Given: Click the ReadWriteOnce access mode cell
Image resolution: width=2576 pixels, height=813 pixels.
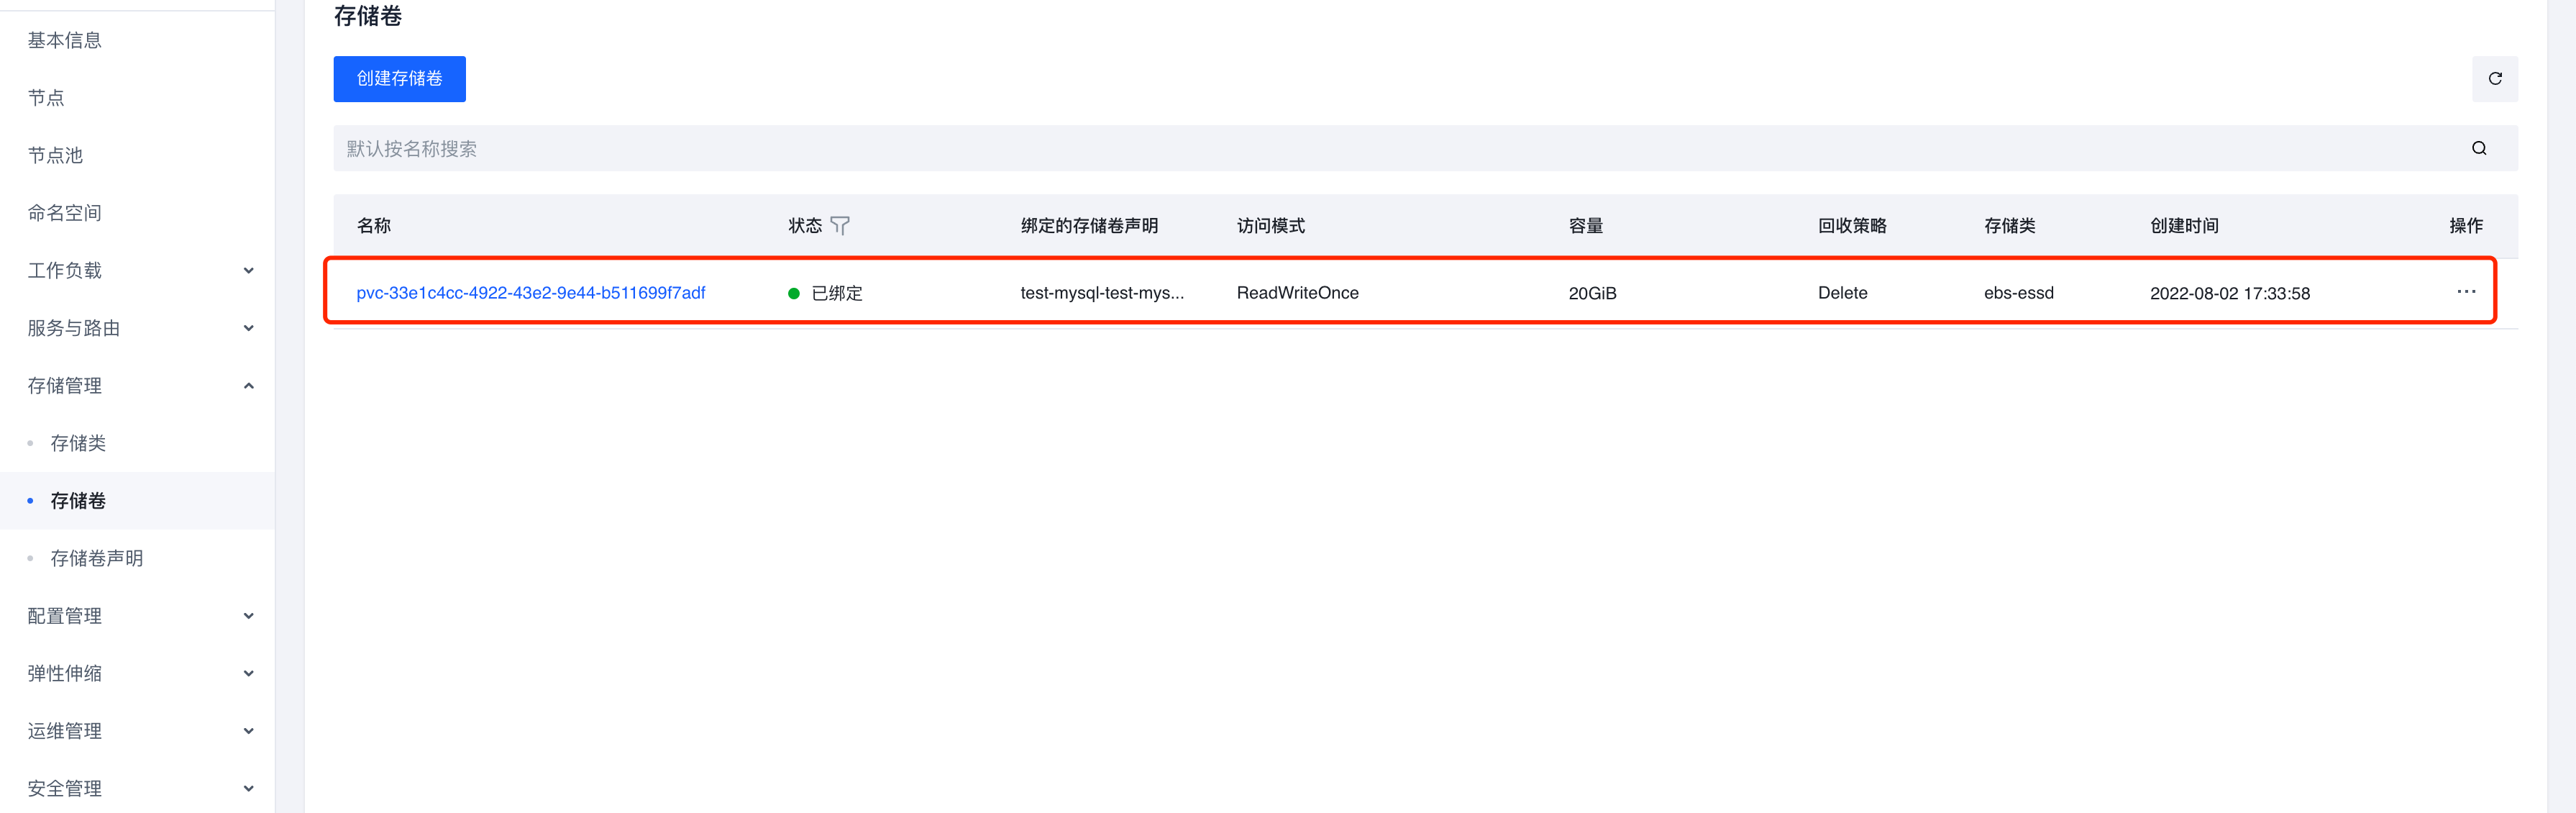Looking at the screenshot, I should [1298, 293].
